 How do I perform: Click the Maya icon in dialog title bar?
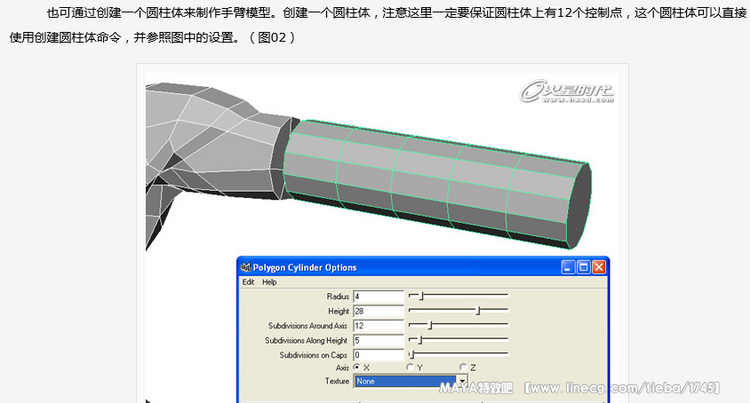245,267
